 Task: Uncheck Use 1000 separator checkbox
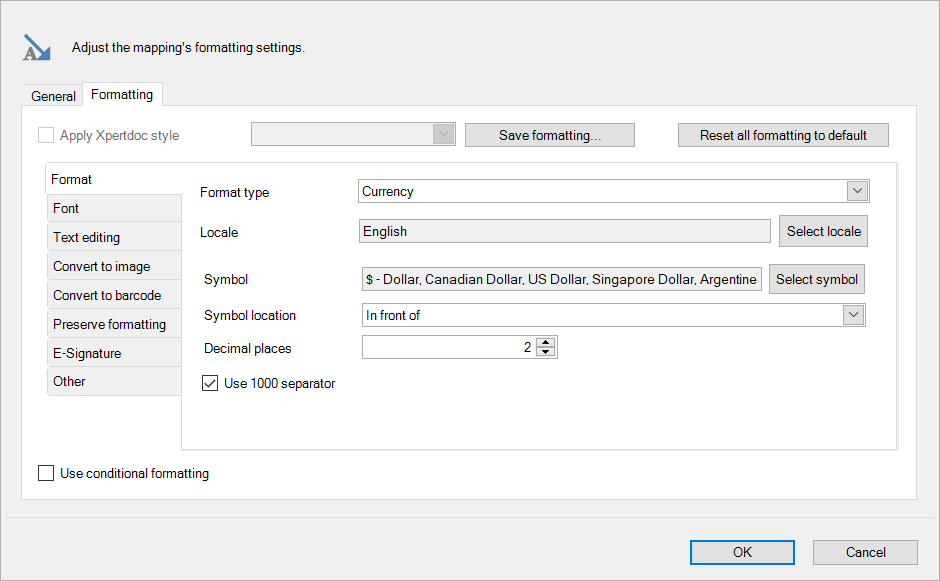tap(210, 383)
